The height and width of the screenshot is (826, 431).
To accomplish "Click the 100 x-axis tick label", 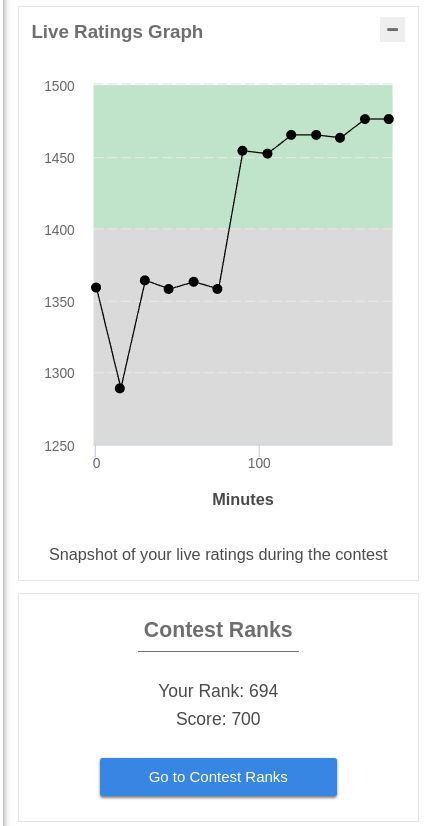I will pos(259,464).
